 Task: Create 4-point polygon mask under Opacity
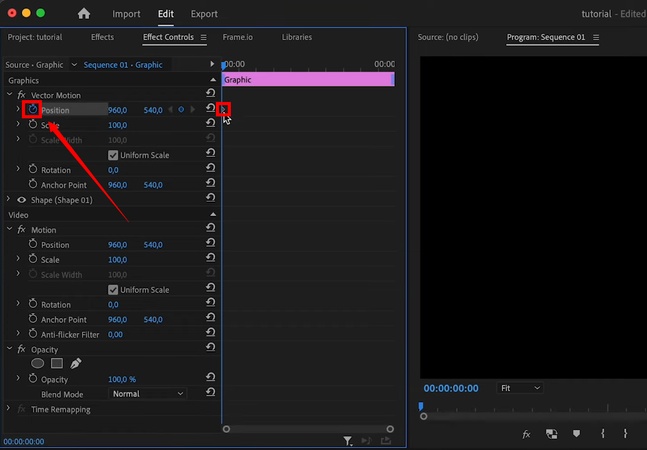pyautogui.click(x=57, y=364)
